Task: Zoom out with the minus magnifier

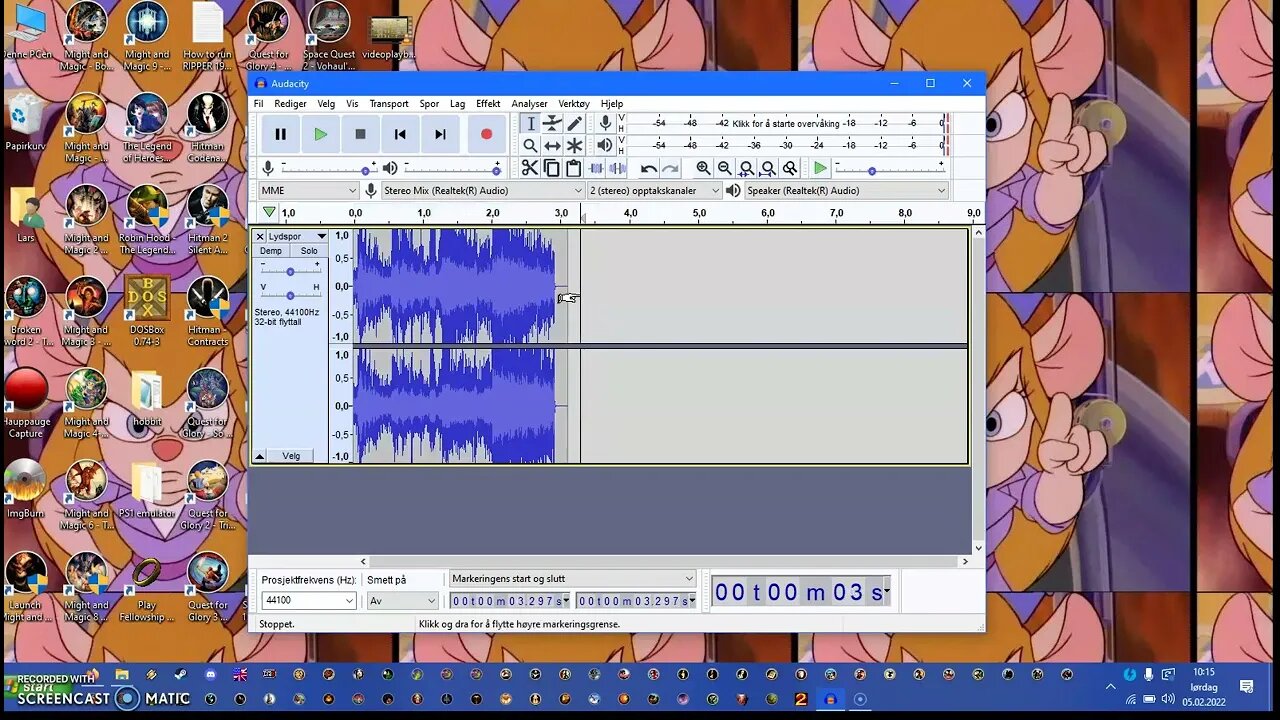Action: 725,169
